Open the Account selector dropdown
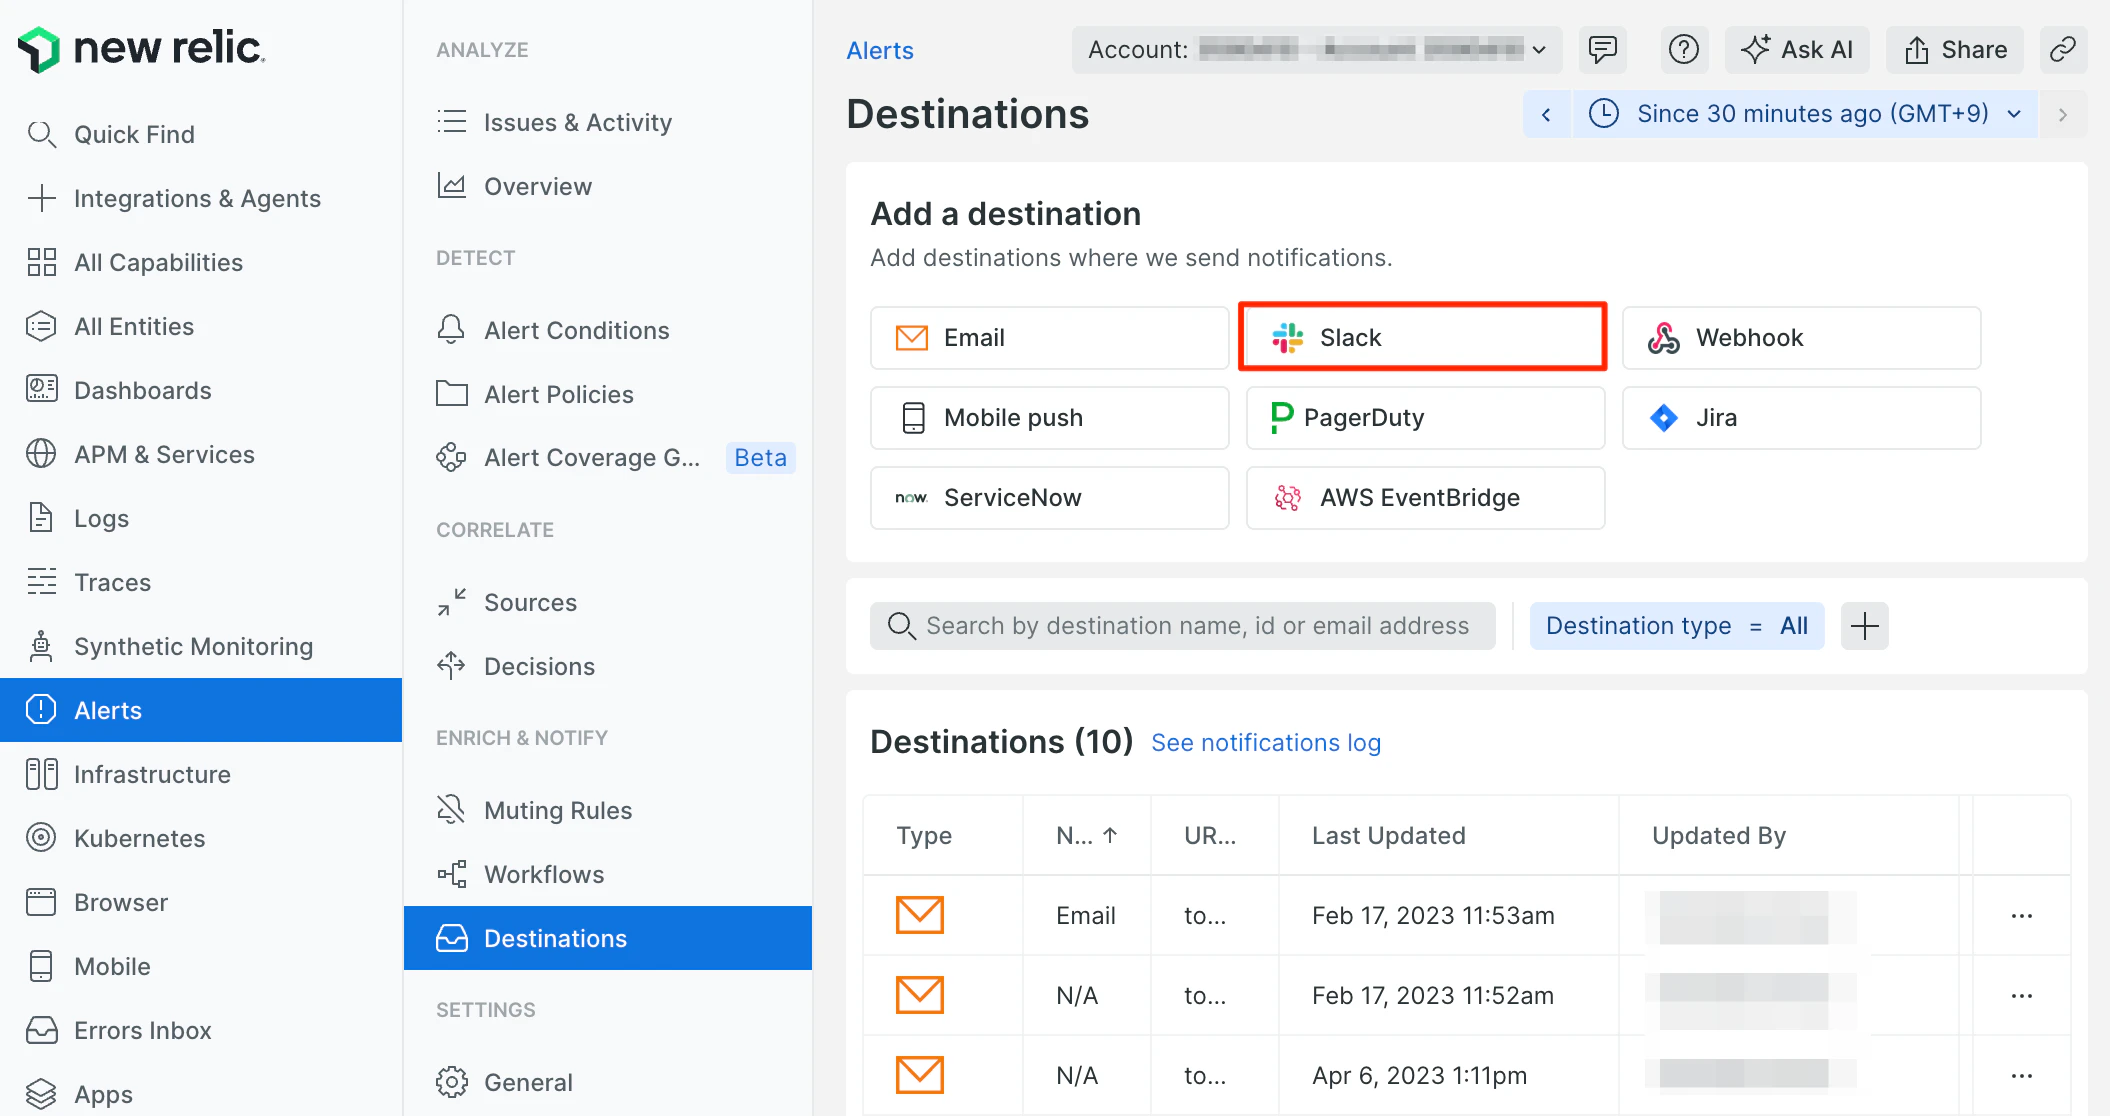Screen dimensions: 2110x1116 point(1317,50)
